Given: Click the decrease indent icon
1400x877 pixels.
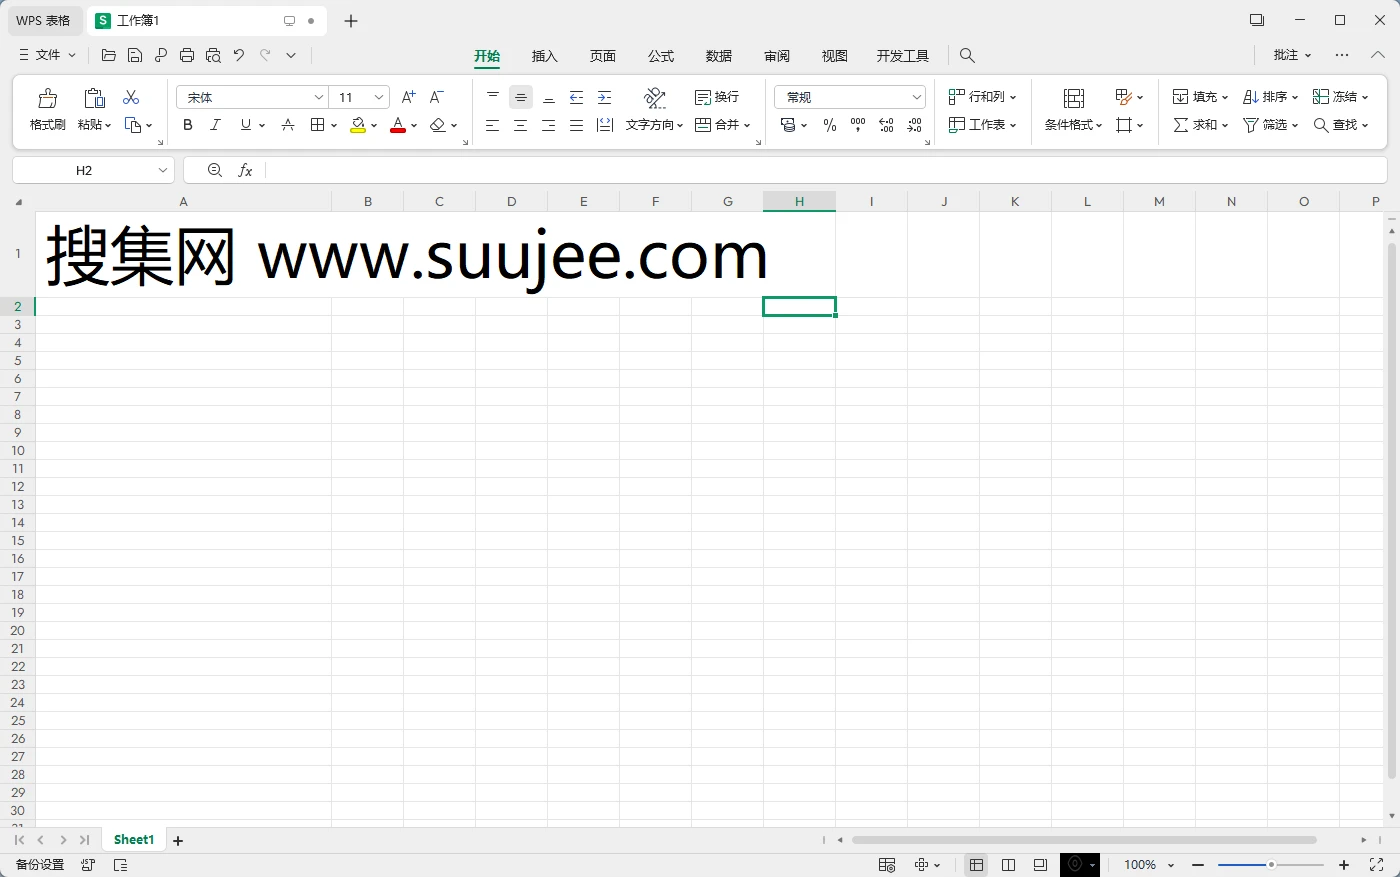Looking at the screenshot, I should pos(576,97).
